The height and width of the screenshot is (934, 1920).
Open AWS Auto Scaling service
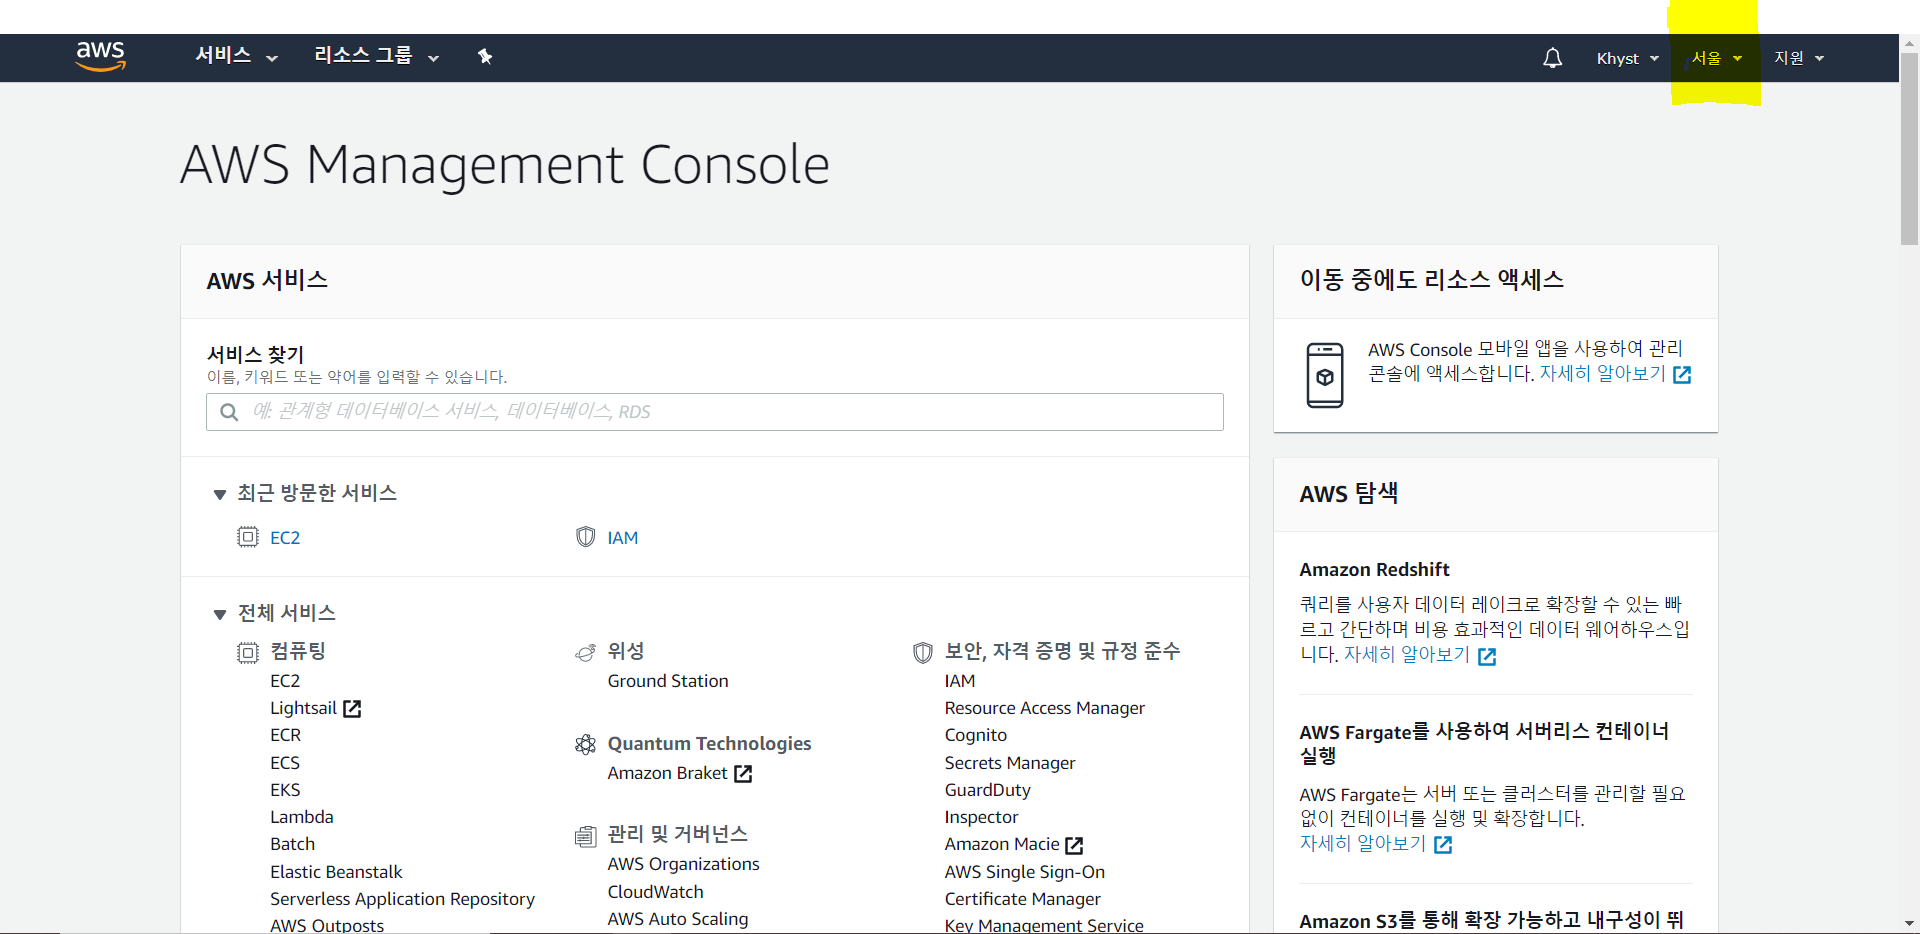678,919
